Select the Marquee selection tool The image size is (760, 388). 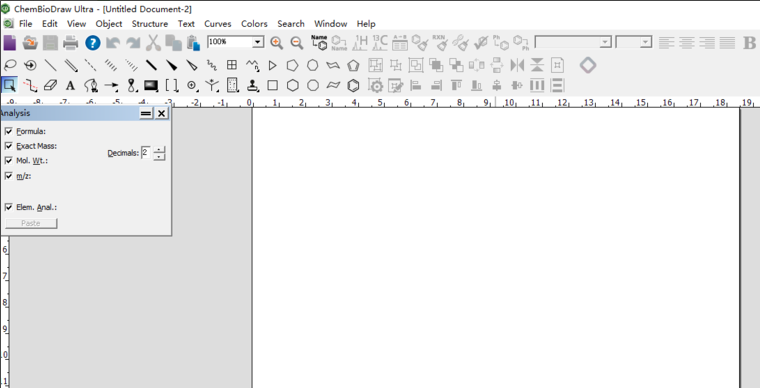click(x=10, y=86)
